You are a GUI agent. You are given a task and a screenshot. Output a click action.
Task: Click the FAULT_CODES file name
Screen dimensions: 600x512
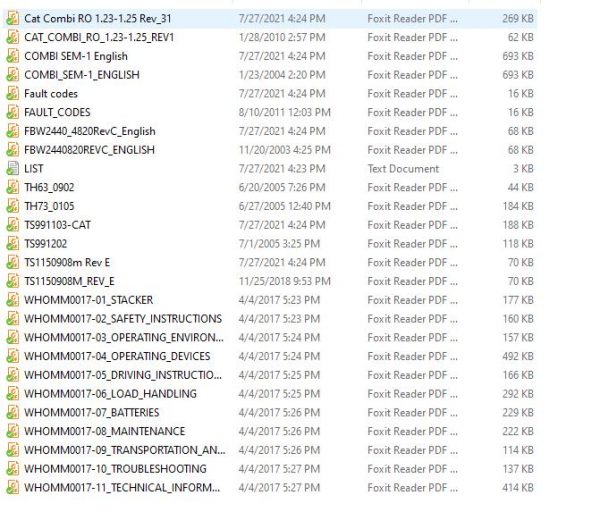pyautogui.click(x=57, y=112)
